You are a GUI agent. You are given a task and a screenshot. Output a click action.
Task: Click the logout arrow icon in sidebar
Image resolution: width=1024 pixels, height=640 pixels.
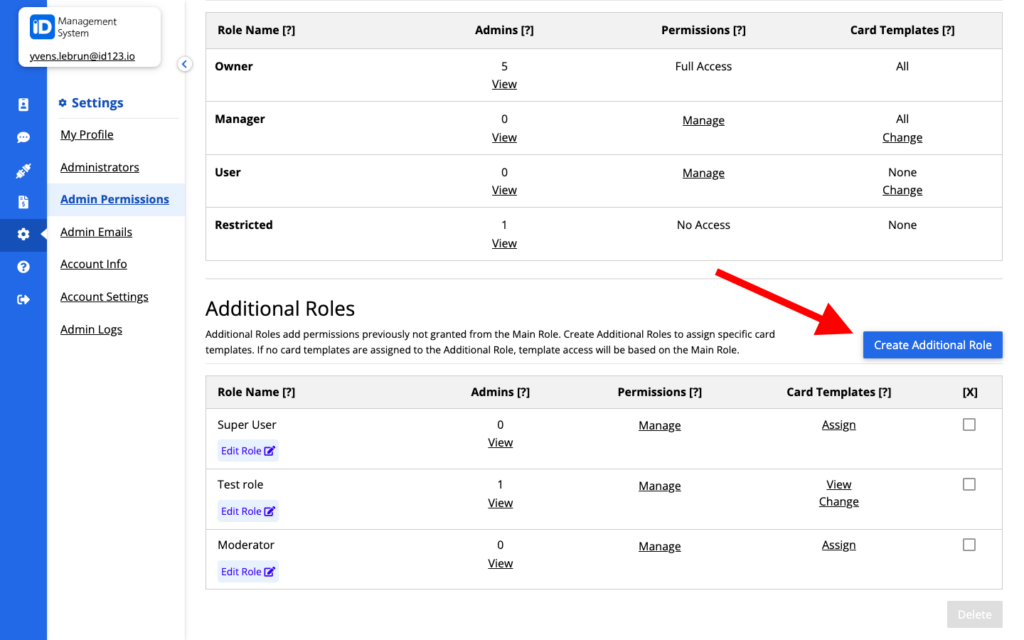(x=22, y=298)
